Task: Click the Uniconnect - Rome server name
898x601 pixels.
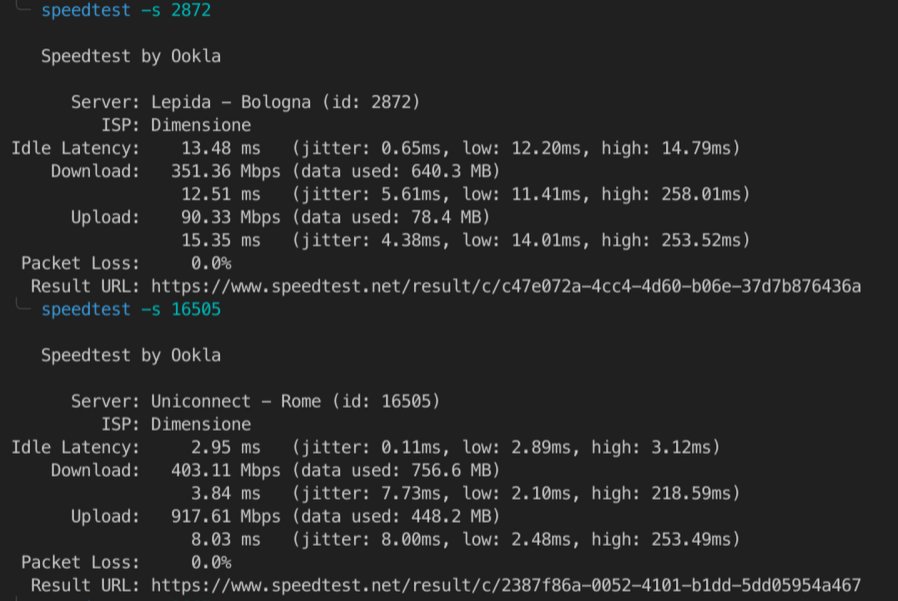Action: (x=236, y=401)
